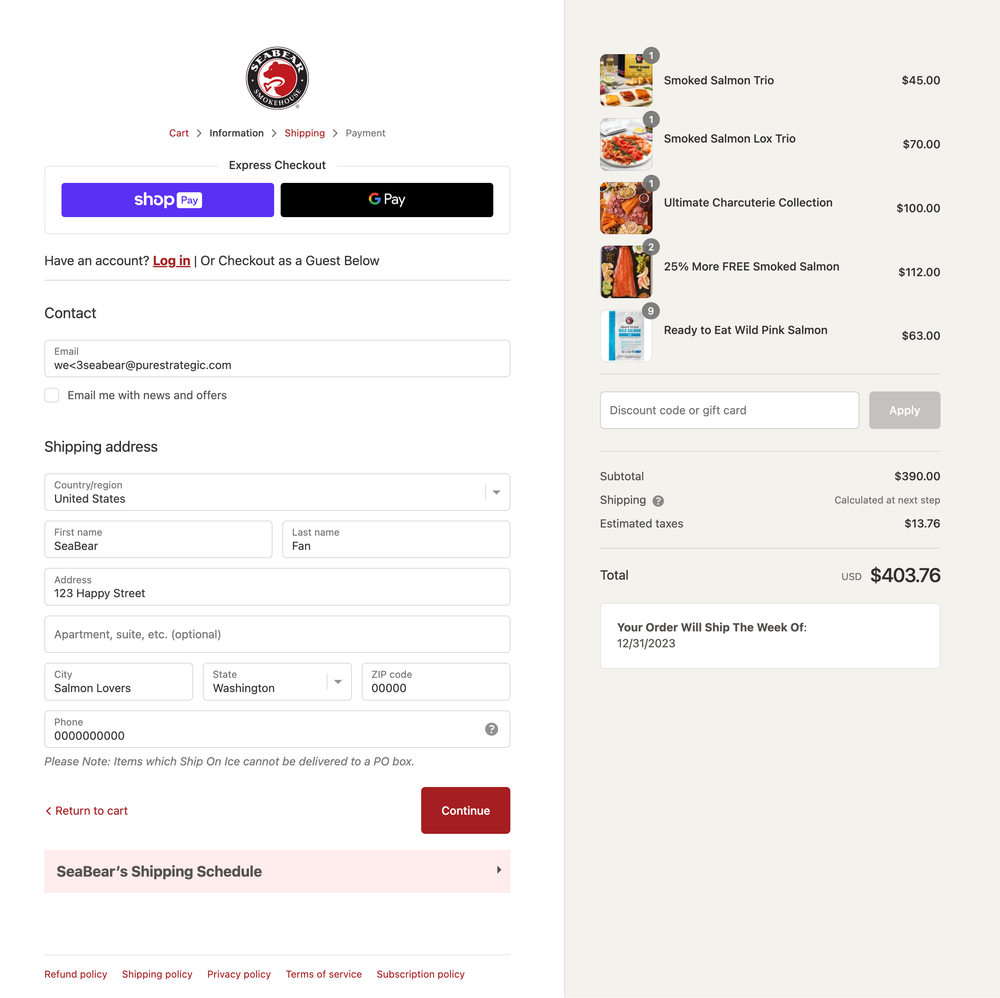This screenshot has width=1000, height=998.
Task: Click the Discount code or gift card field
Action: [x=730, y=410]
